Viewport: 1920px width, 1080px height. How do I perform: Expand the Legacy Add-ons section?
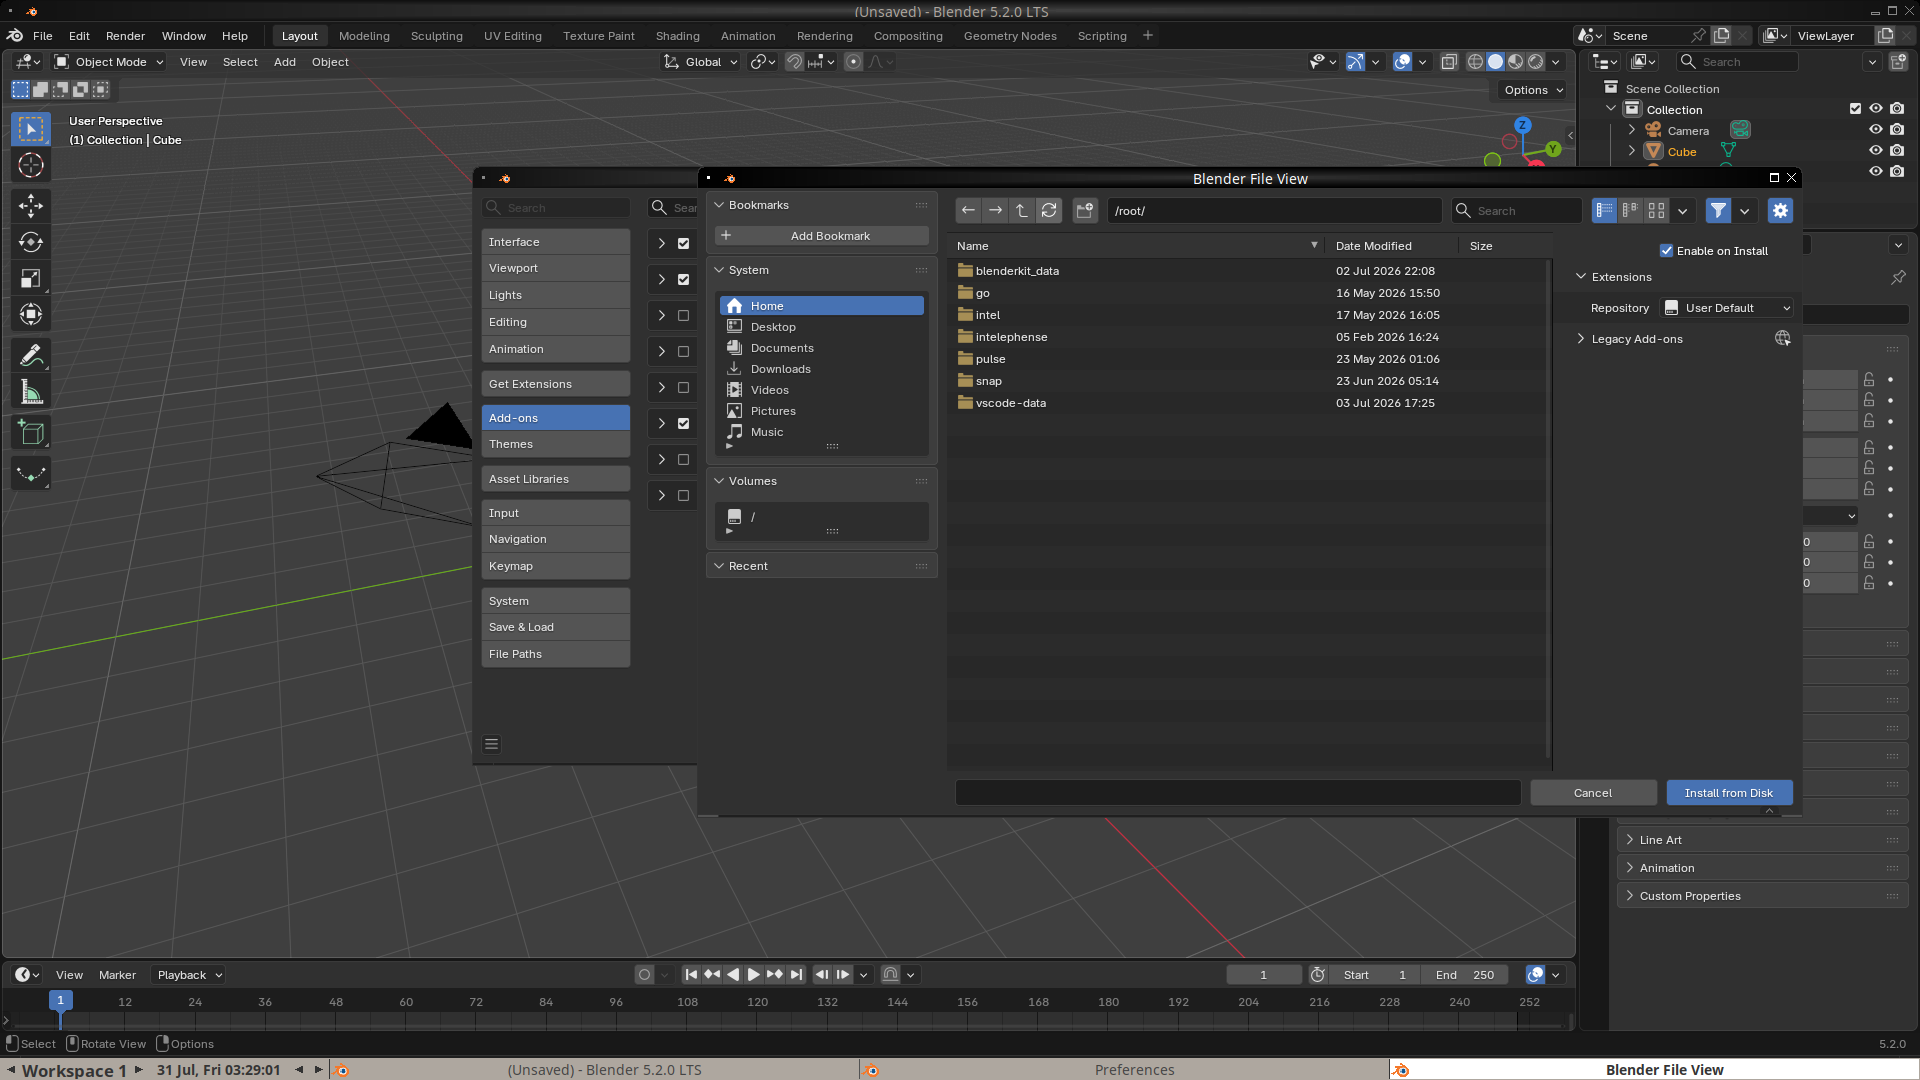click(x=1582, y=339)
